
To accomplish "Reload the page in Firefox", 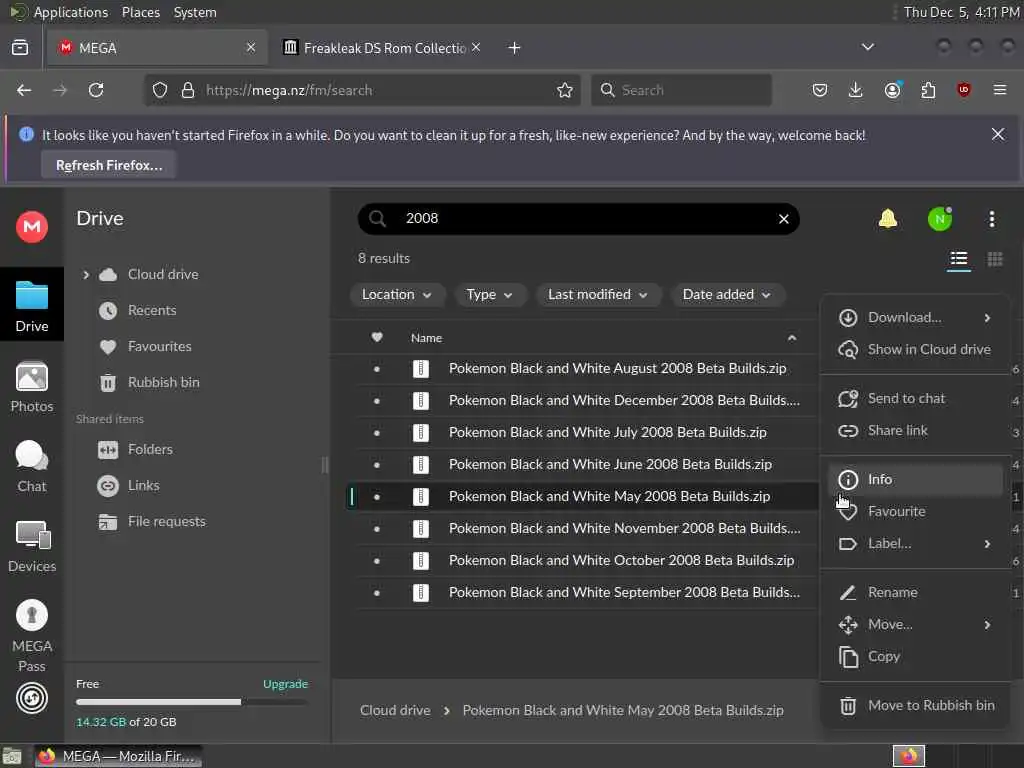I will 96,90.
